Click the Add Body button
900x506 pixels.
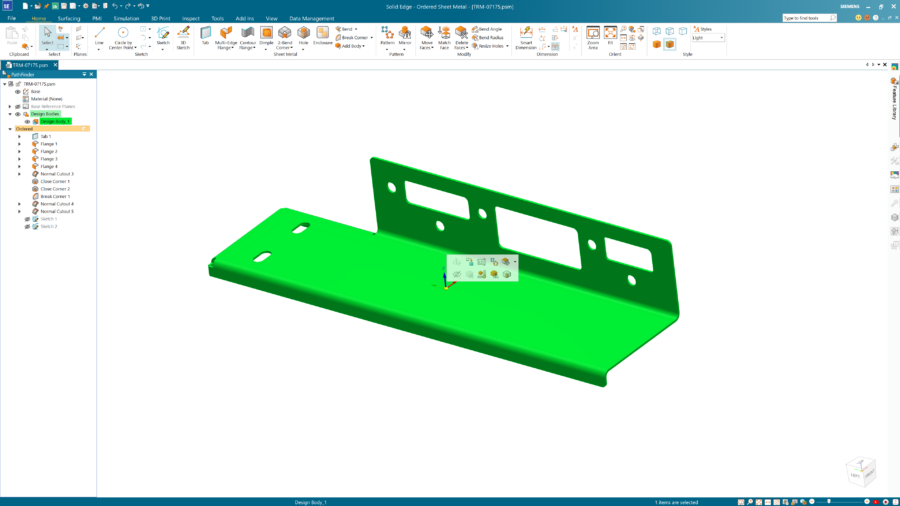tap(350, 46)
